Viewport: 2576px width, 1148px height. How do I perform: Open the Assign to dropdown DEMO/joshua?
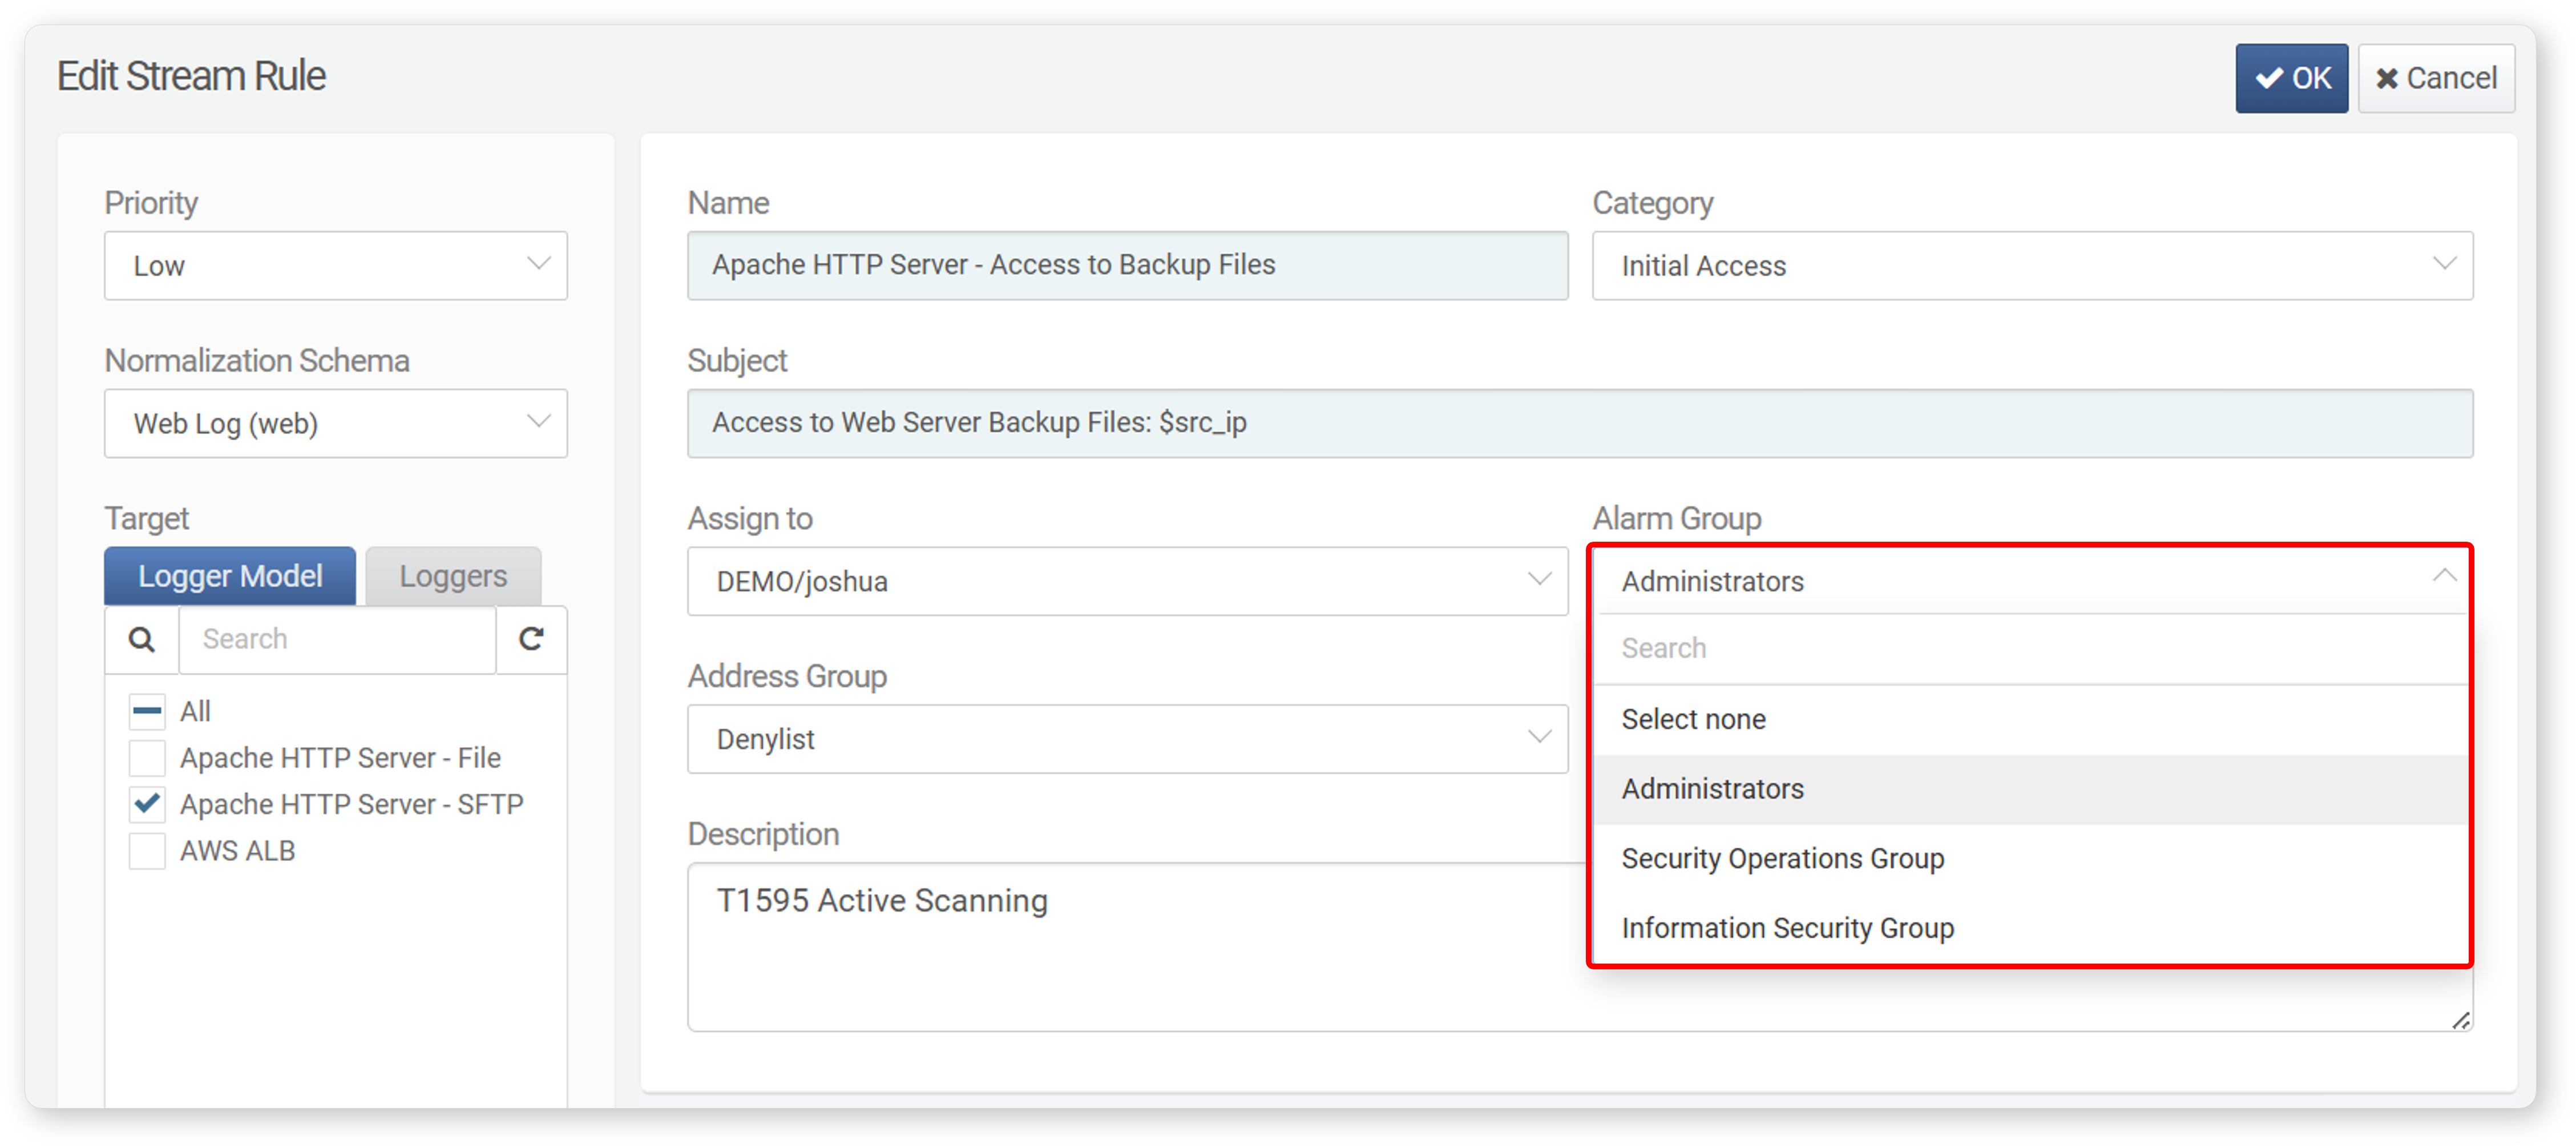coord(1127,581)
